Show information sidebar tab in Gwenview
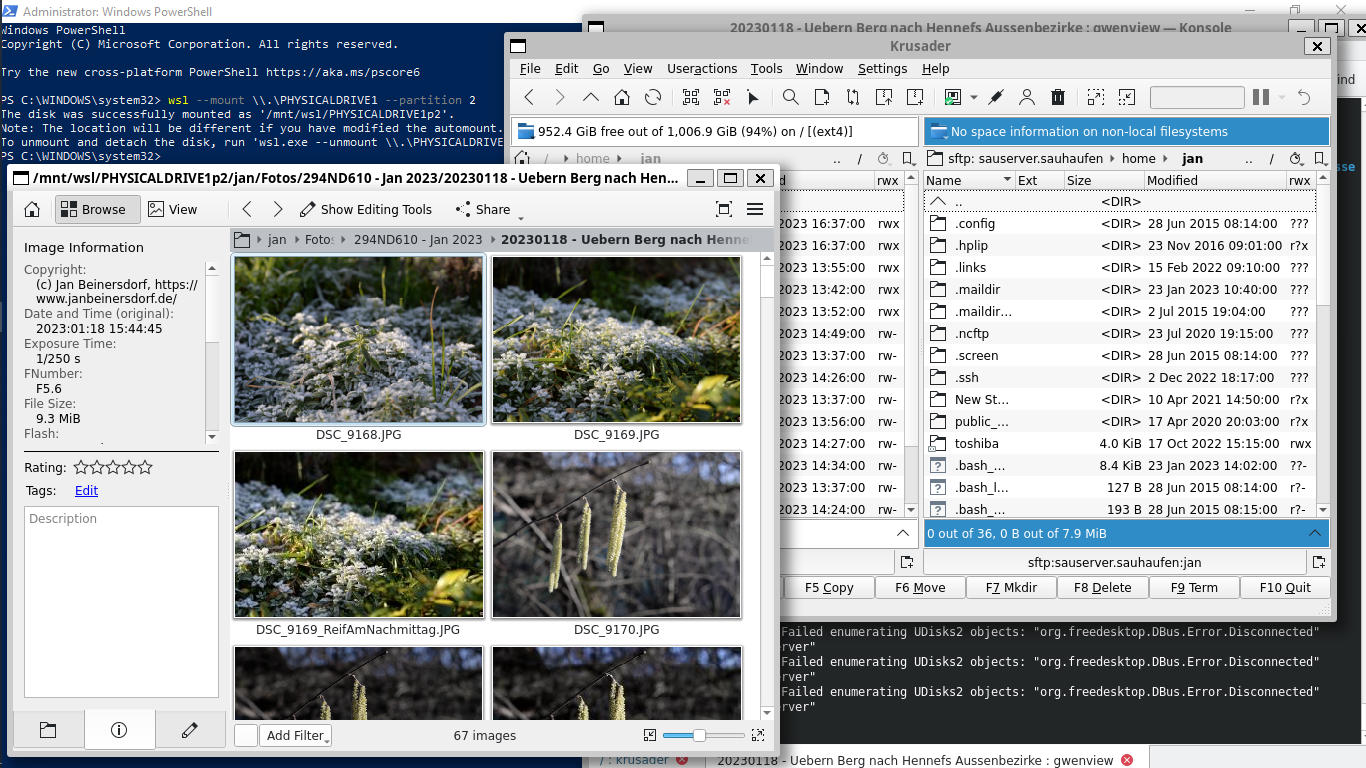This screenshot has height=768, width=1366. click(119, 730)
